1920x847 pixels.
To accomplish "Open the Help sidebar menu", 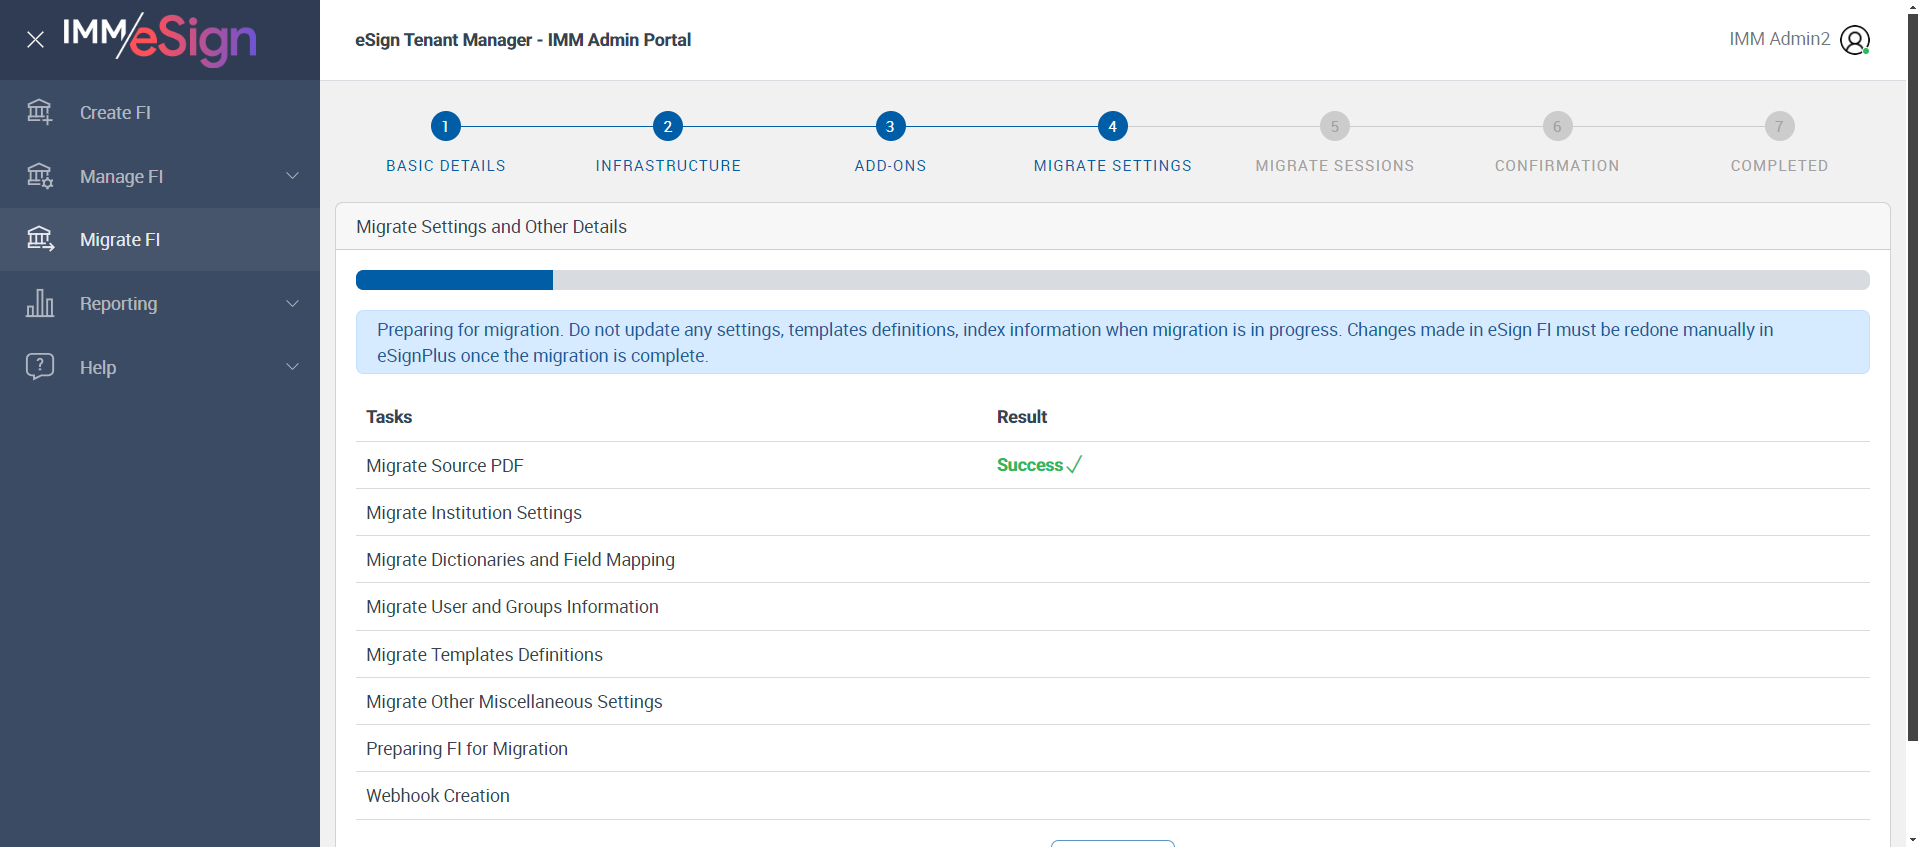I will [x=160, y=367].
